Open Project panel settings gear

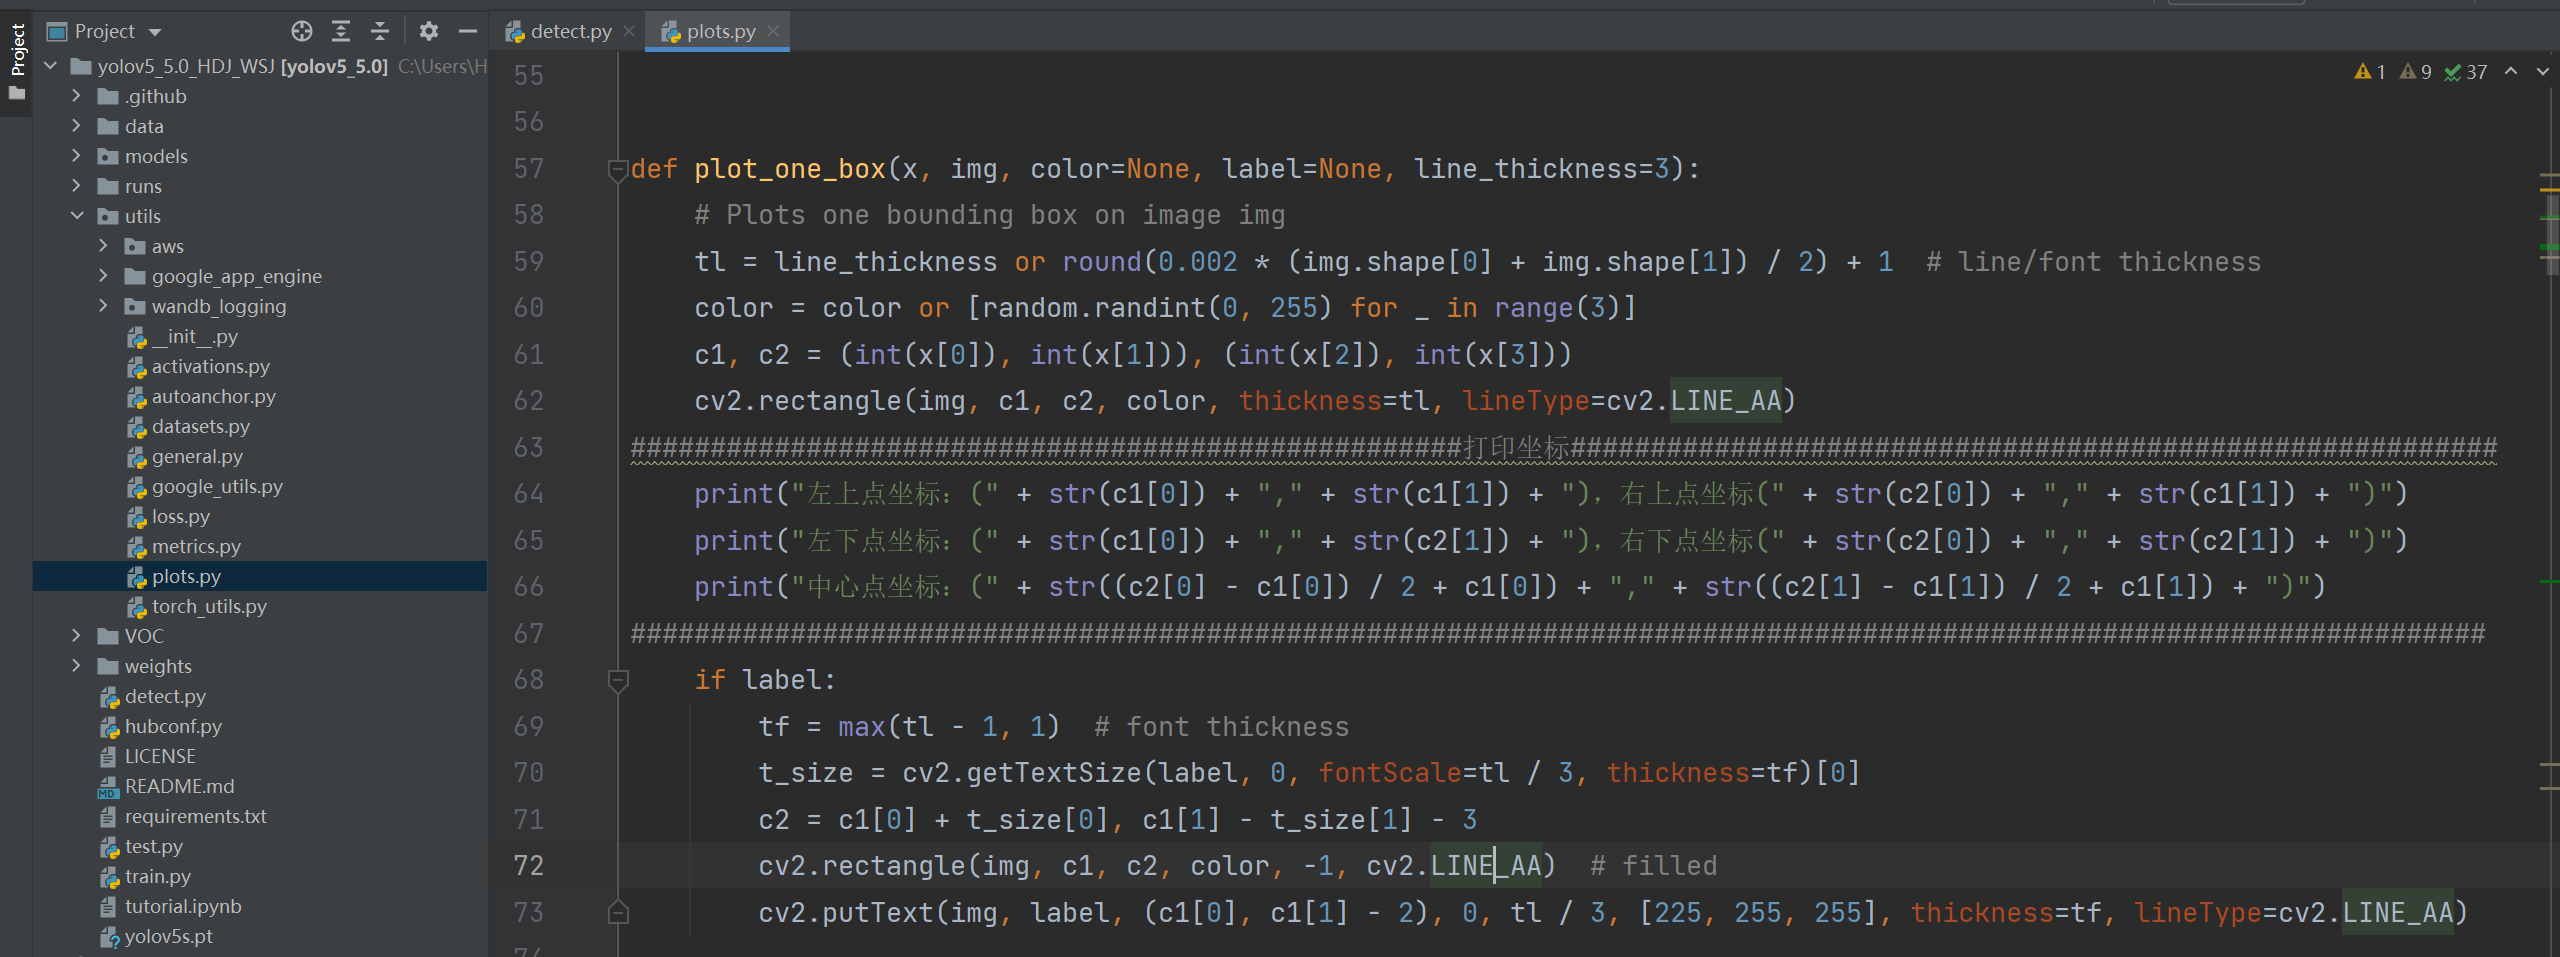[x=429, y=31]
